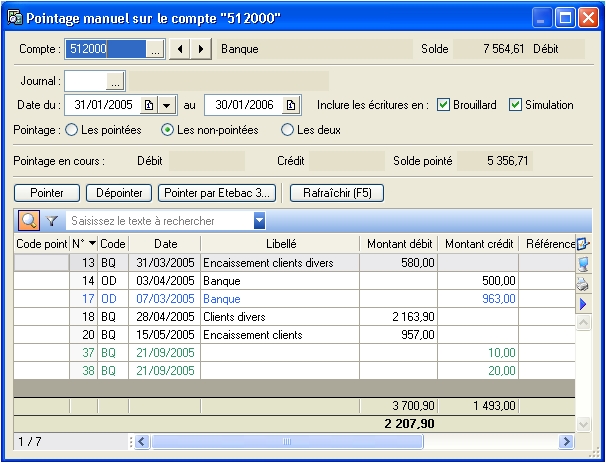Open the search text history dropdown
The image size is (606, 463).
pos(259,221)
